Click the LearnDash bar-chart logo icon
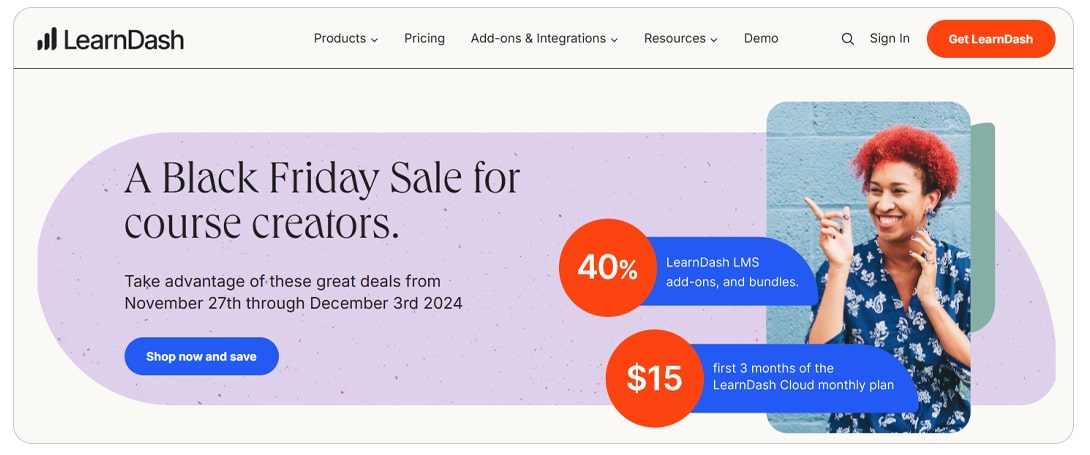Viewport: 1090px width, 455px height. [47, 39]
